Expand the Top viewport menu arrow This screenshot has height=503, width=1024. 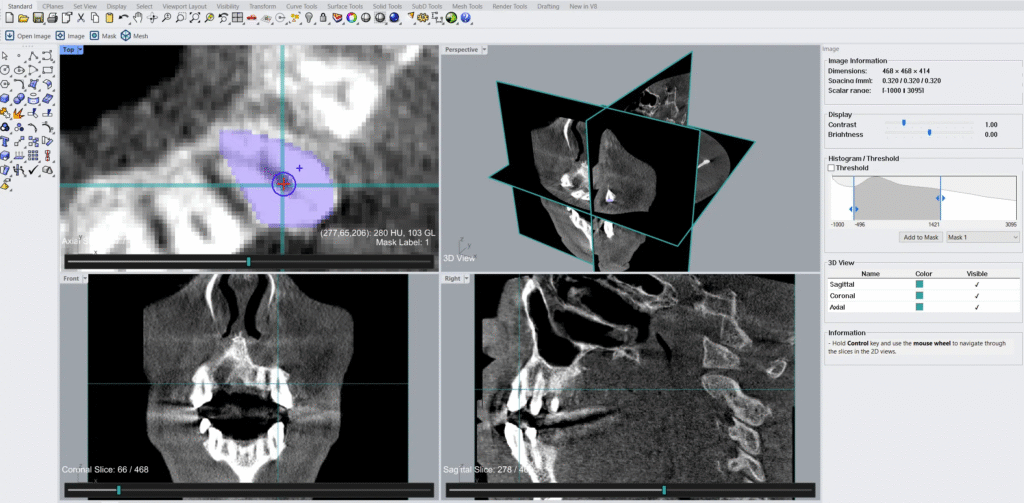(82, 49)
